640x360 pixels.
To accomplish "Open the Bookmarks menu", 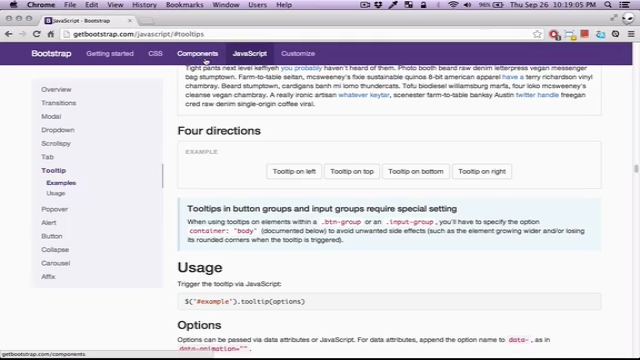I will pyautogui.click(x=184, y=5).
